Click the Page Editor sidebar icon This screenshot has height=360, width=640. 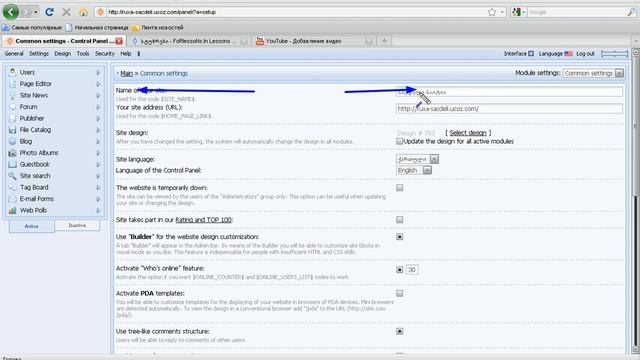click(x=13, y=84)
